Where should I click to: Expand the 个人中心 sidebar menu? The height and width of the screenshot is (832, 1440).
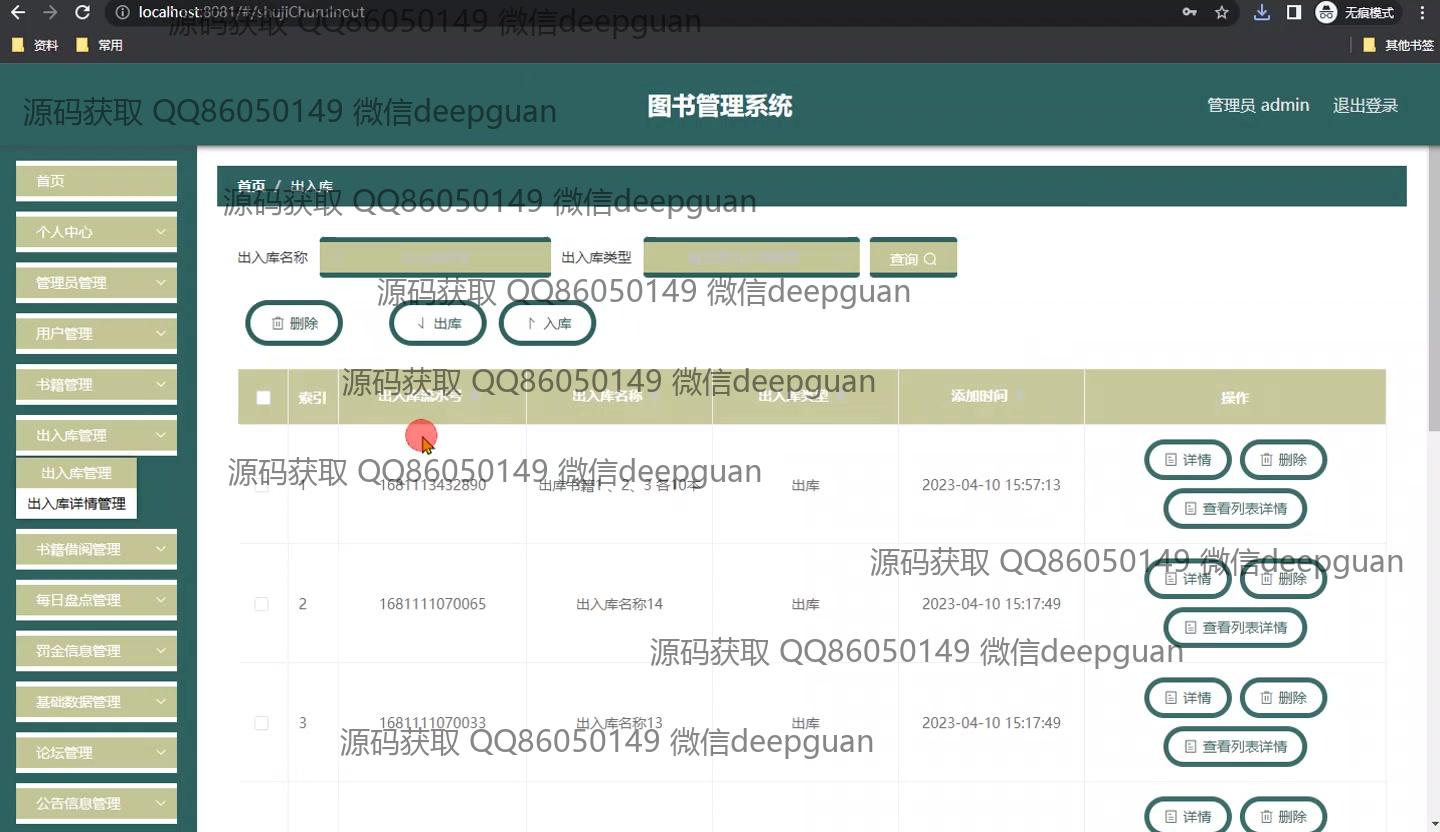point(96,232)
